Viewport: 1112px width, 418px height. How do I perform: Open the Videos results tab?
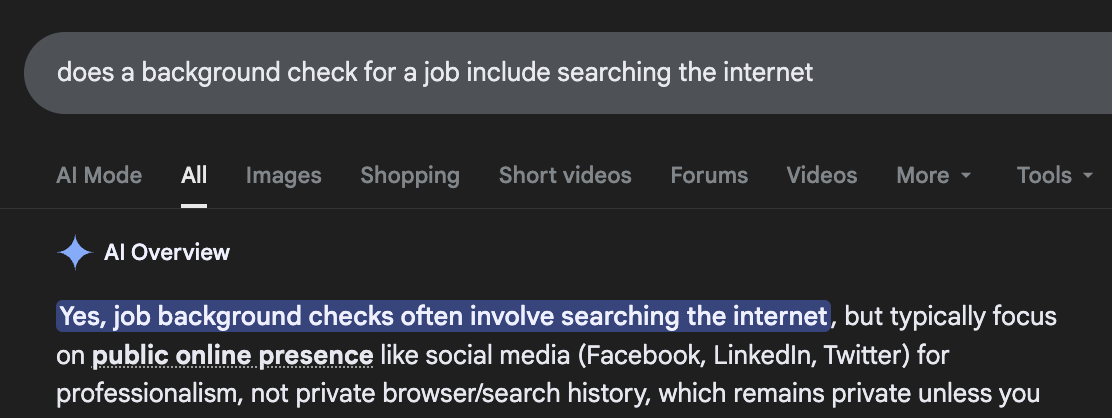click(822, 176)
